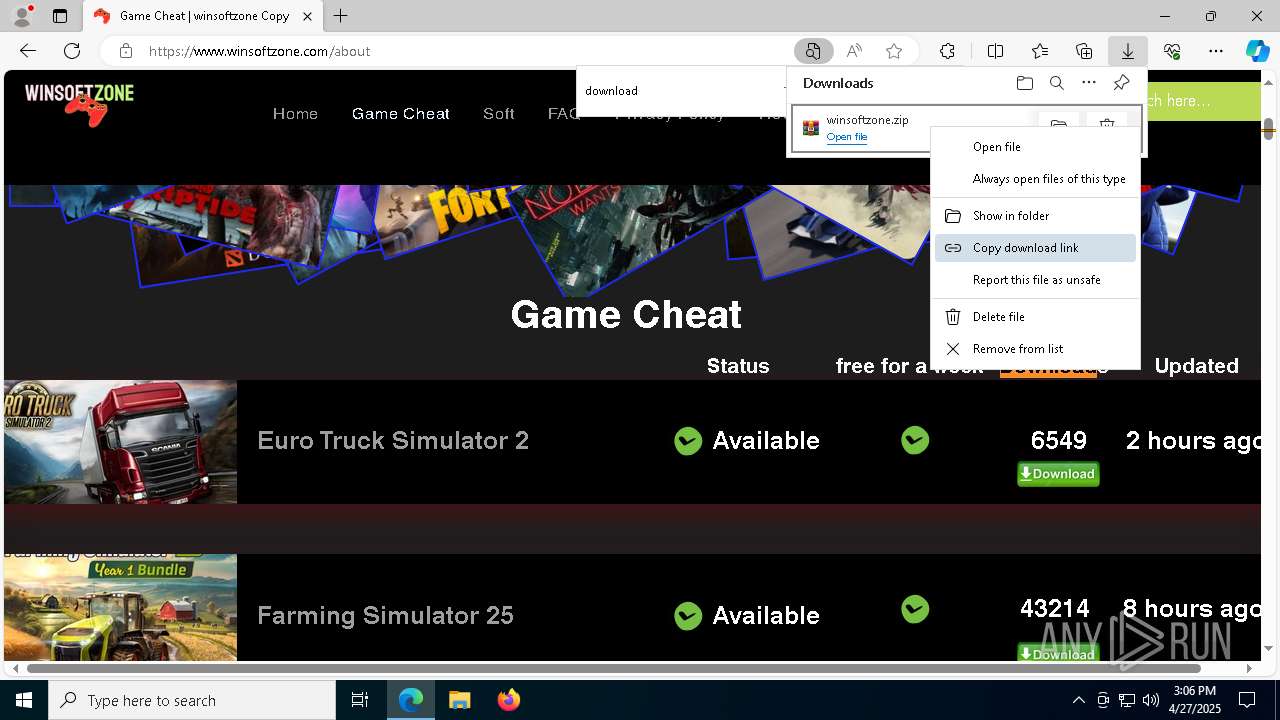This screenshot has height=720, width=1280.
Task: Open Settings and more ellipsis menu
Action: tap(1216, 51)
